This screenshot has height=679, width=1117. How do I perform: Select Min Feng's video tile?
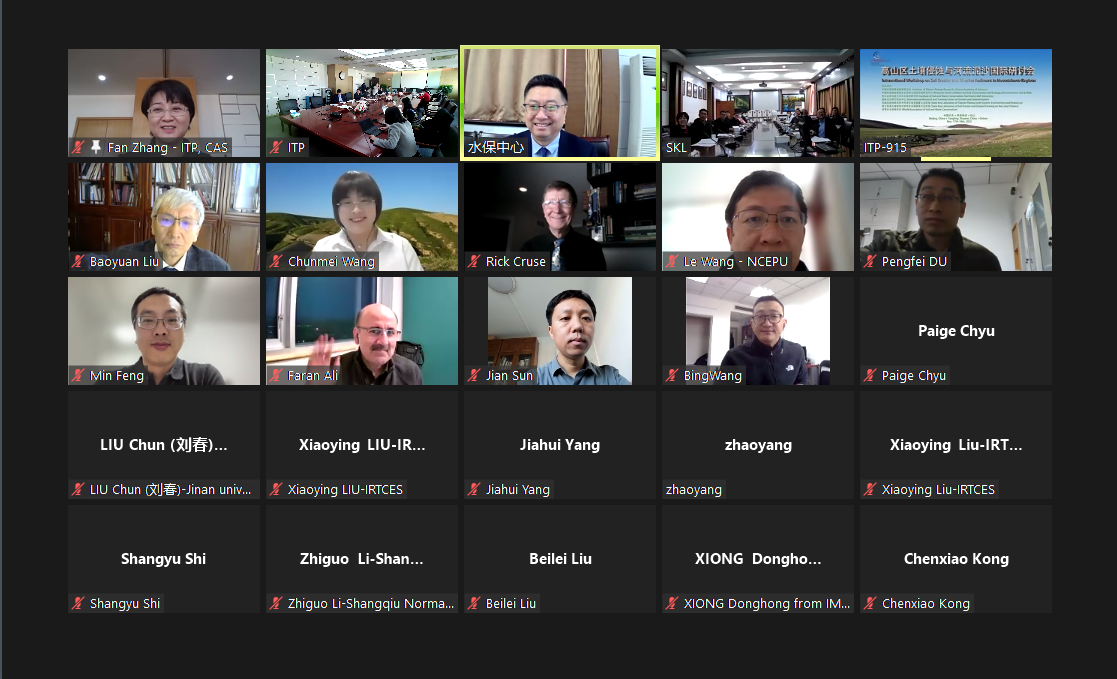click(x=164, y=331)
